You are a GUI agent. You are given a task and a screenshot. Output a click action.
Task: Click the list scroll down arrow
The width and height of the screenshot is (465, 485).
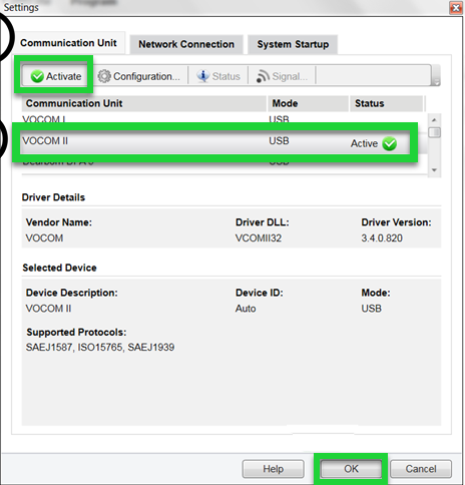pos(434,170)
